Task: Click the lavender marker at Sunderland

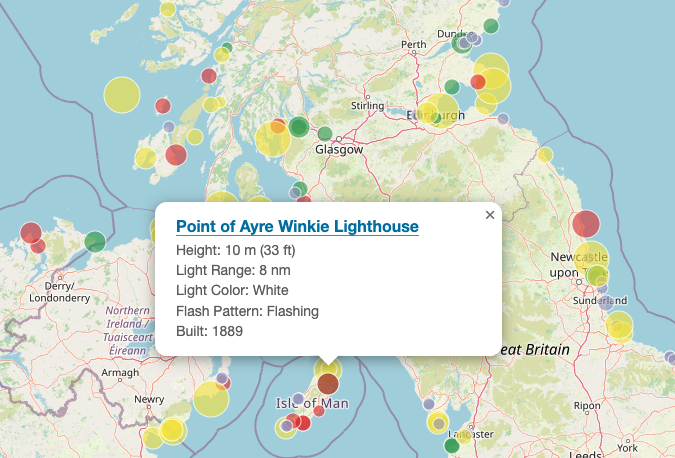Action: 606,302
